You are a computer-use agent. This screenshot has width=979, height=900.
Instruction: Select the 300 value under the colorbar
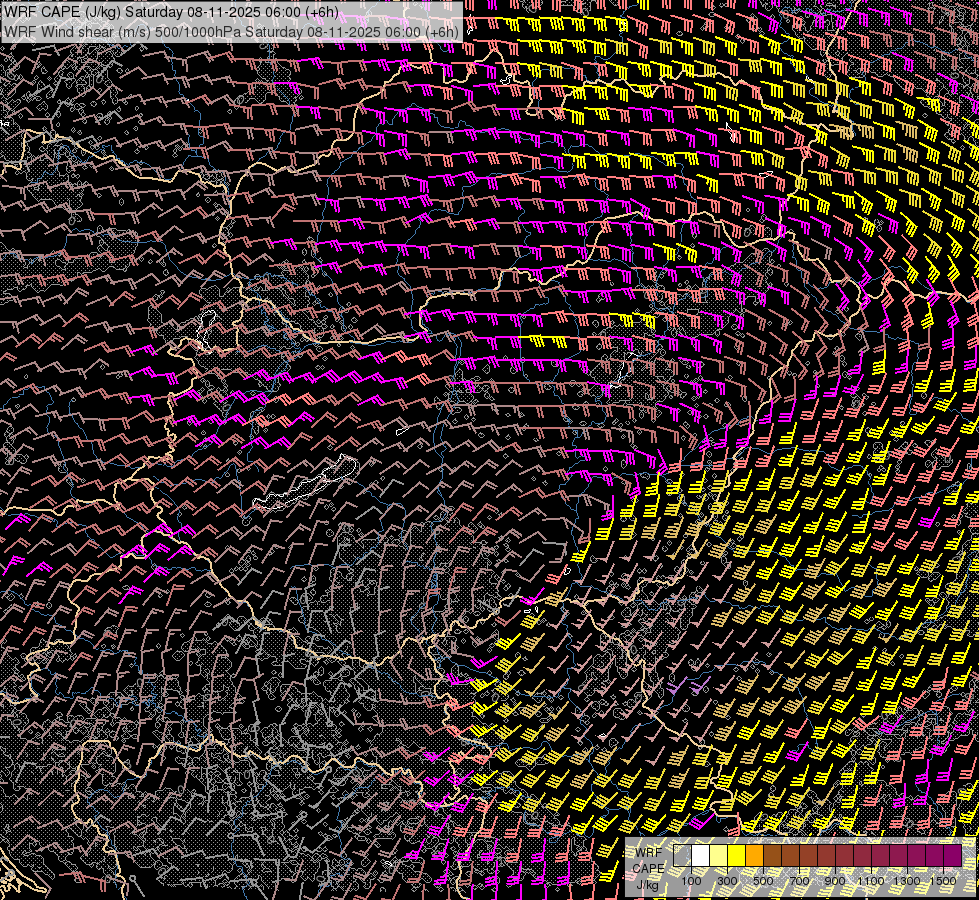[x=727, y=881]
